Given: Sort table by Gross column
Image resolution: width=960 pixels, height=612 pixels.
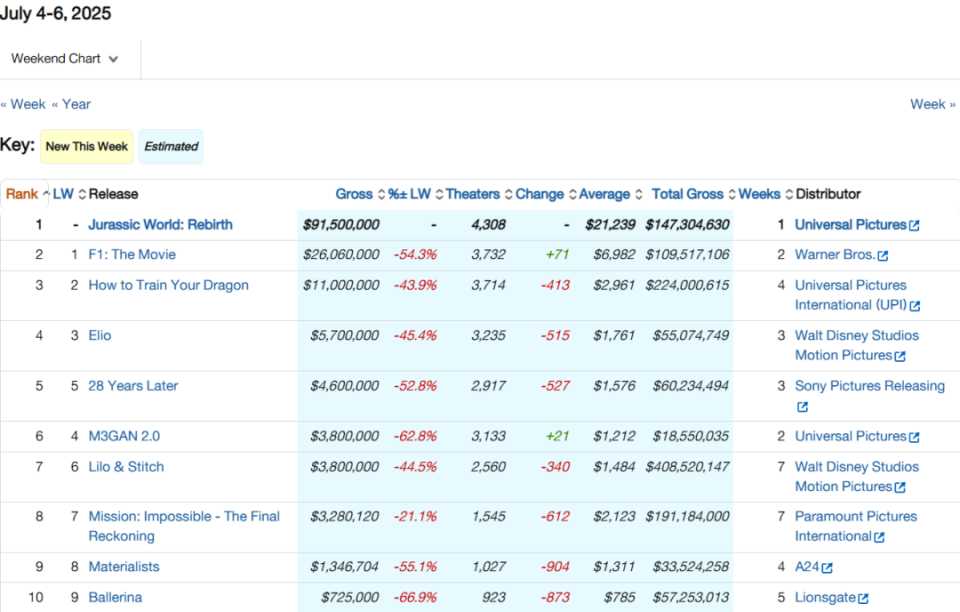Looking at the screenshot, I should click(x=360, y=194).
